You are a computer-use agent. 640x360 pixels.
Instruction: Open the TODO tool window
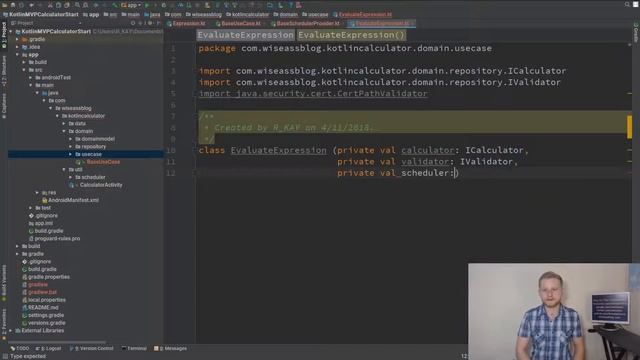[20, 349]
